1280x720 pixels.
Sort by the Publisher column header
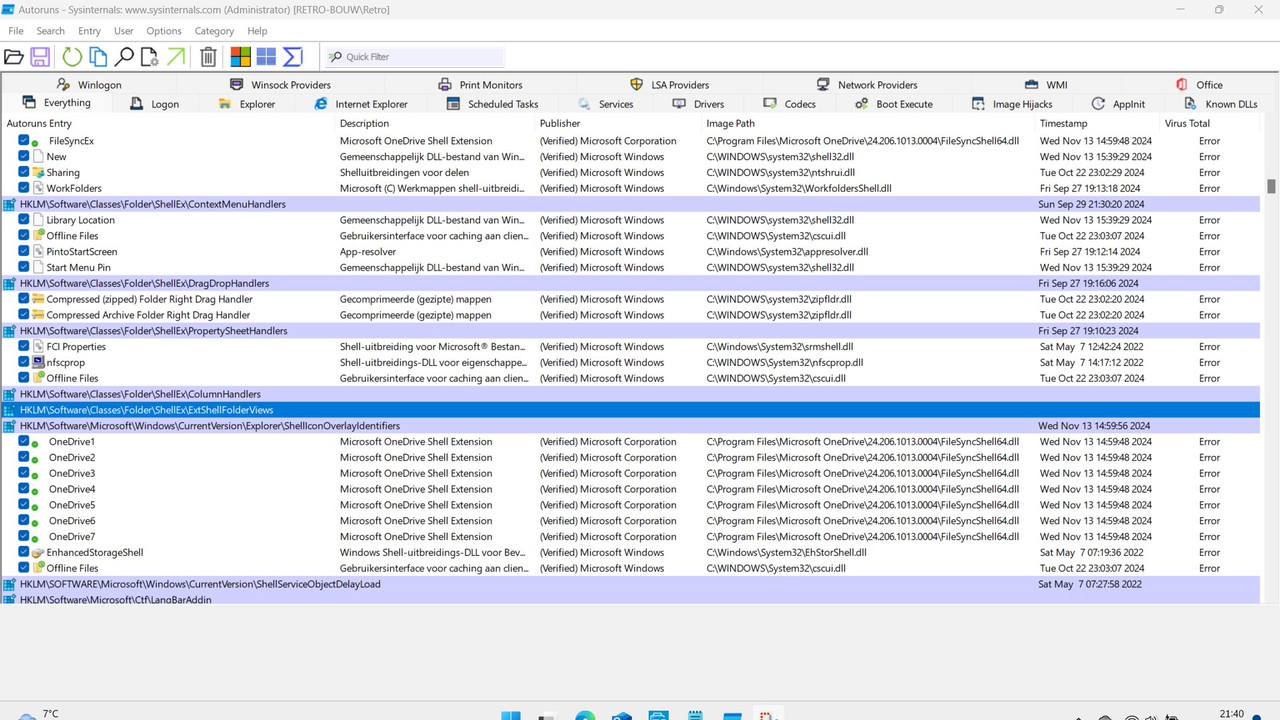coord(618,123)
